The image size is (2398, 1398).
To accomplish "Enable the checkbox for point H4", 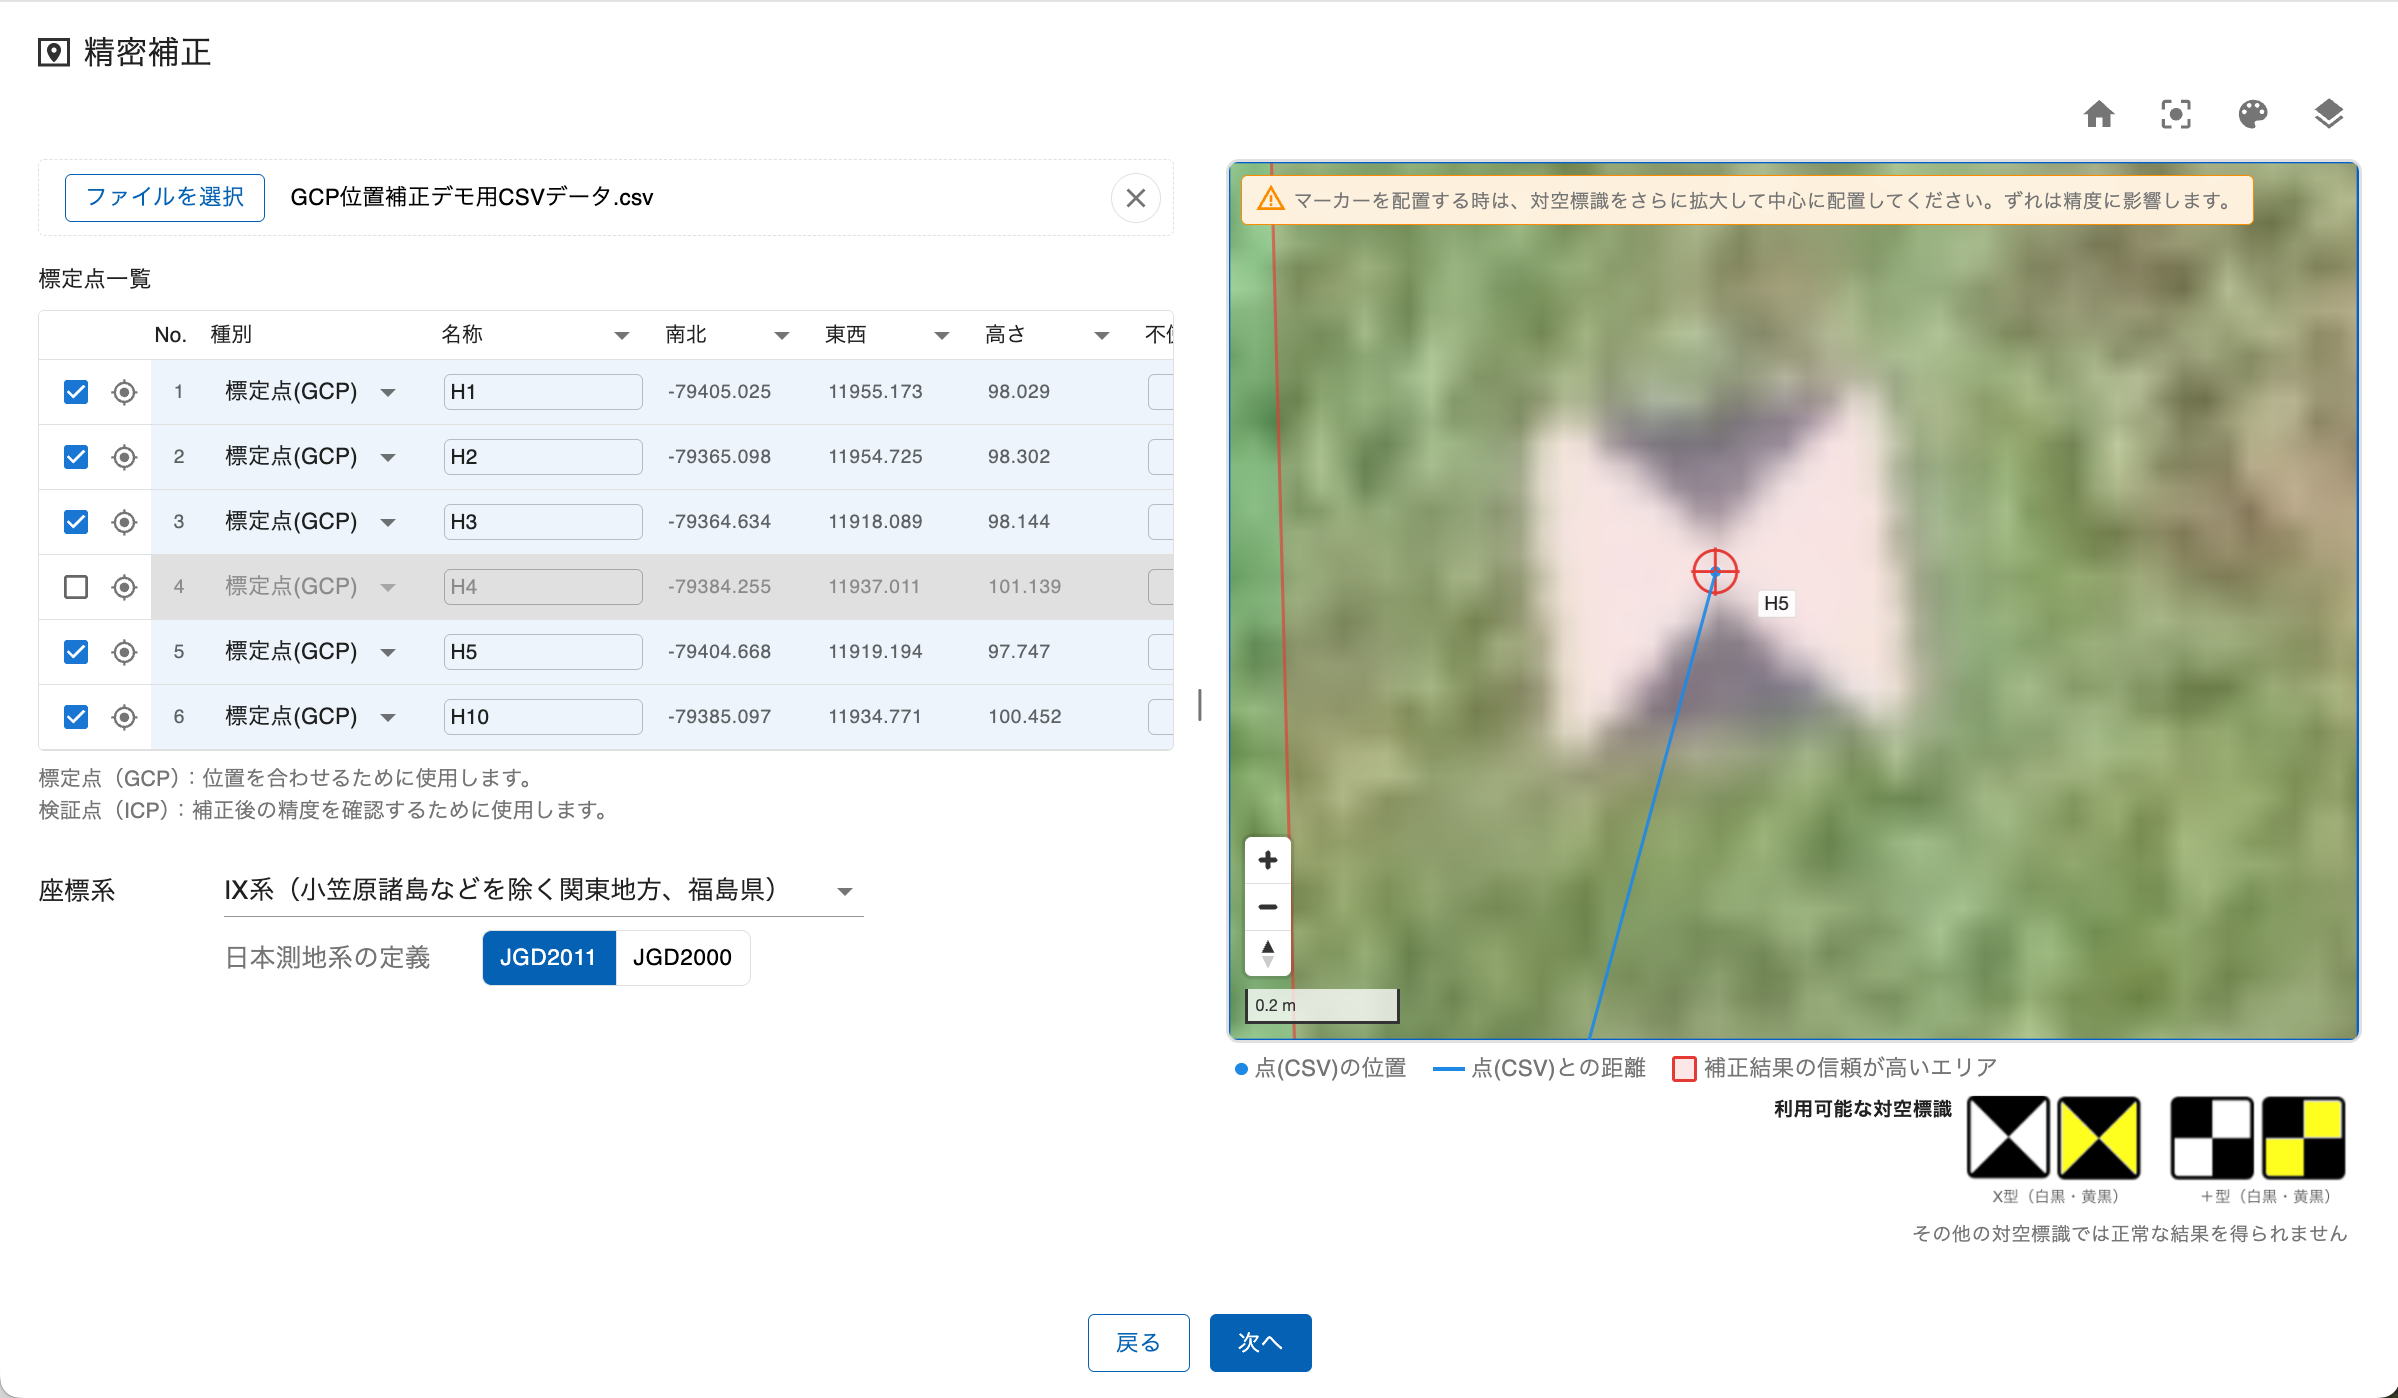I will [x=76, y=587].
